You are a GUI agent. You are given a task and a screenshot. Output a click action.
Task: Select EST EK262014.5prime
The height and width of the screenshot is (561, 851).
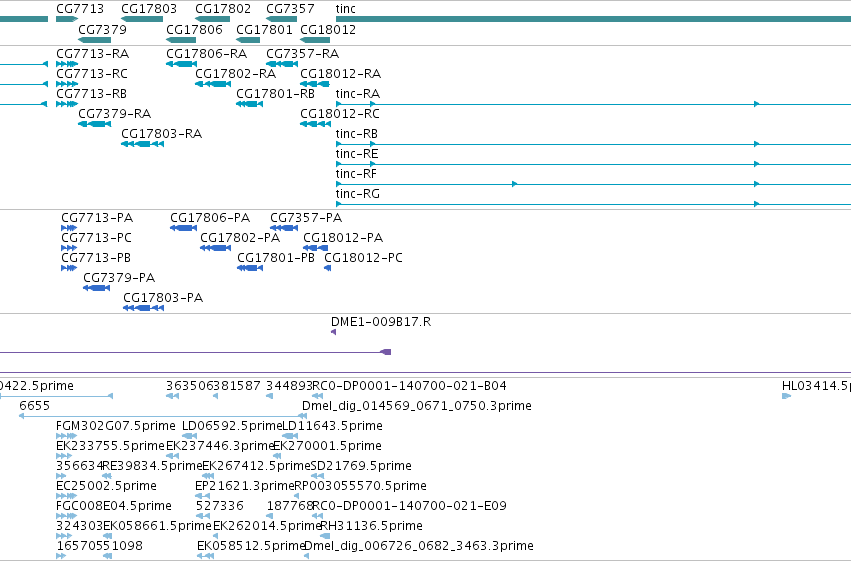pos(268,526)
